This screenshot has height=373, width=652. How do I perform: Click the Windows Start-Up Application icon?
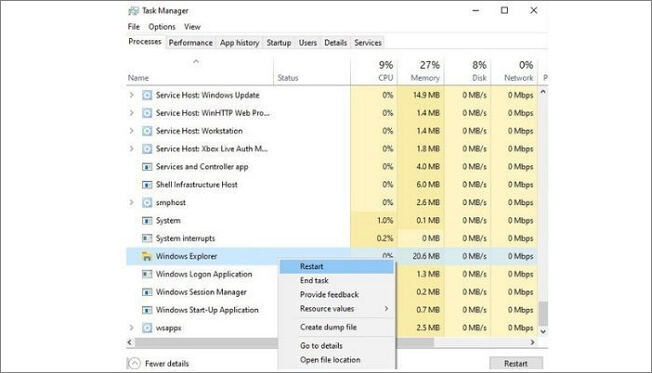(x=147, y=310)
